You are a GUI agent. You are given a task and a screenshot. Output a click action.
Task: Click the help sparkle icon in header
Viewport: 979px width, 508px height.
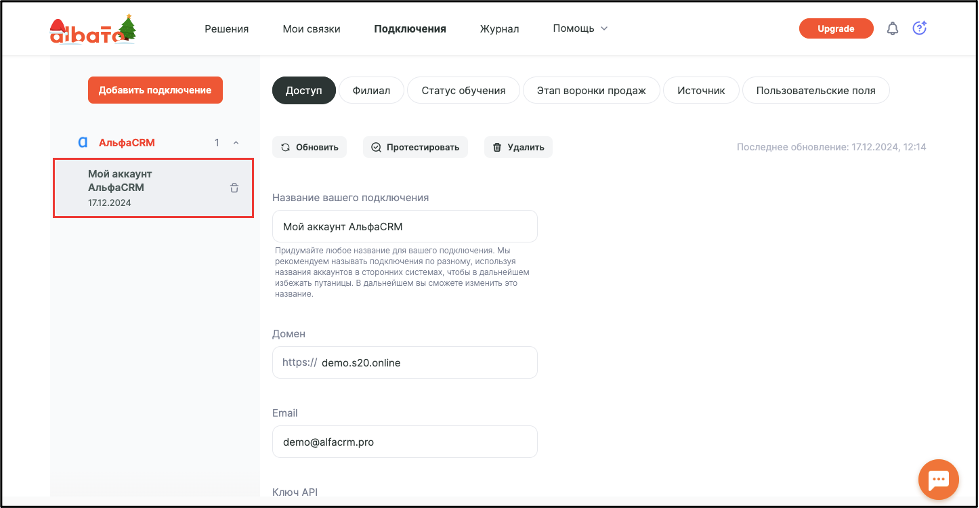[x=919, y=28]
